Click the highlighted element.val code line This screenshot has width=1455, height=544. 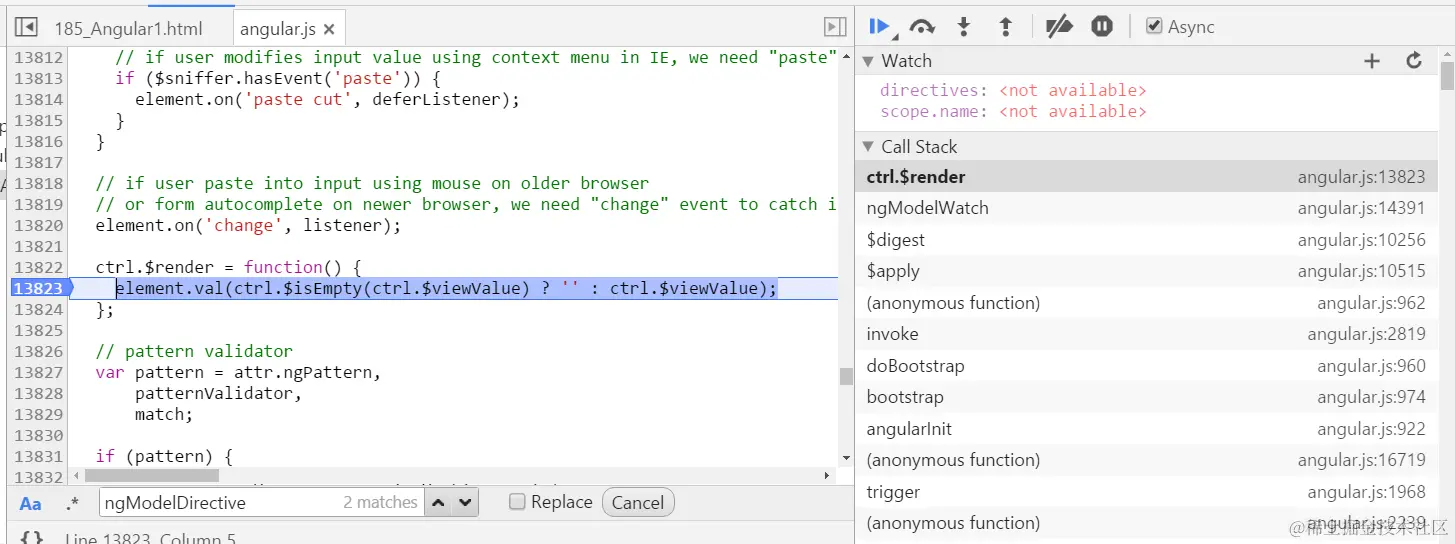pos(446,288)
